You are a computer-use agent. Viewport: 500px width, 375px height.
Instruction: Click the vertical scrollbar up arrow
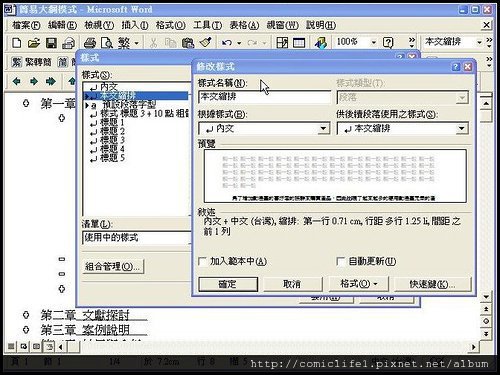tap(486, 104)
